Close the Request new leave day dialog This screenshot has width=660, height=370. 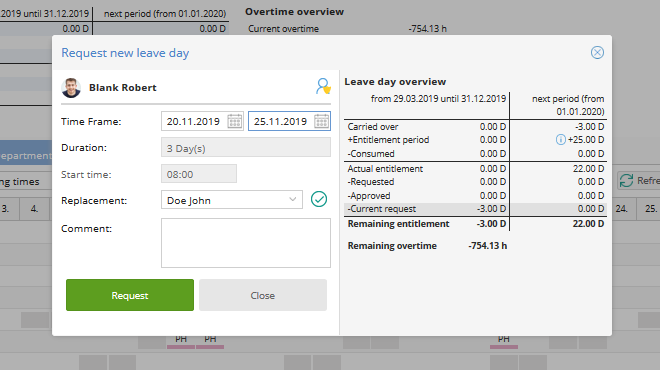coord(597,53)
